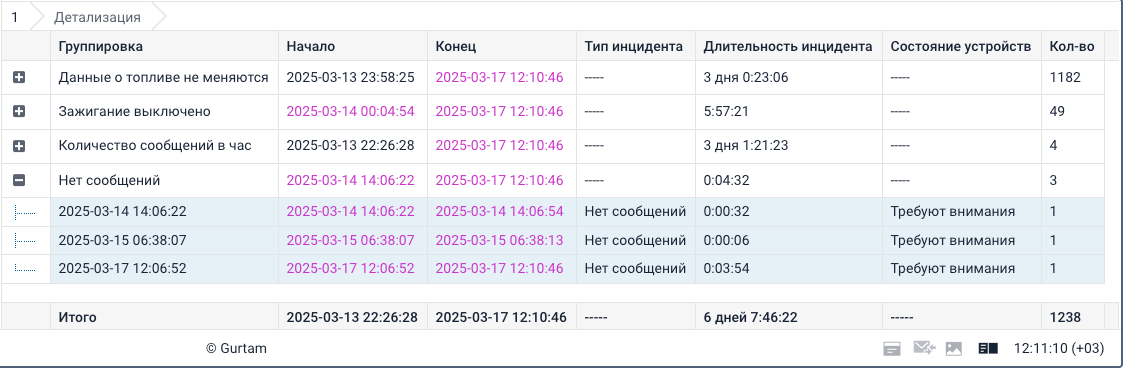Viewport: 1123px width, 368px height.
Task: Collapse the 'Нет сообщений' group
Action: coord(19,180)
